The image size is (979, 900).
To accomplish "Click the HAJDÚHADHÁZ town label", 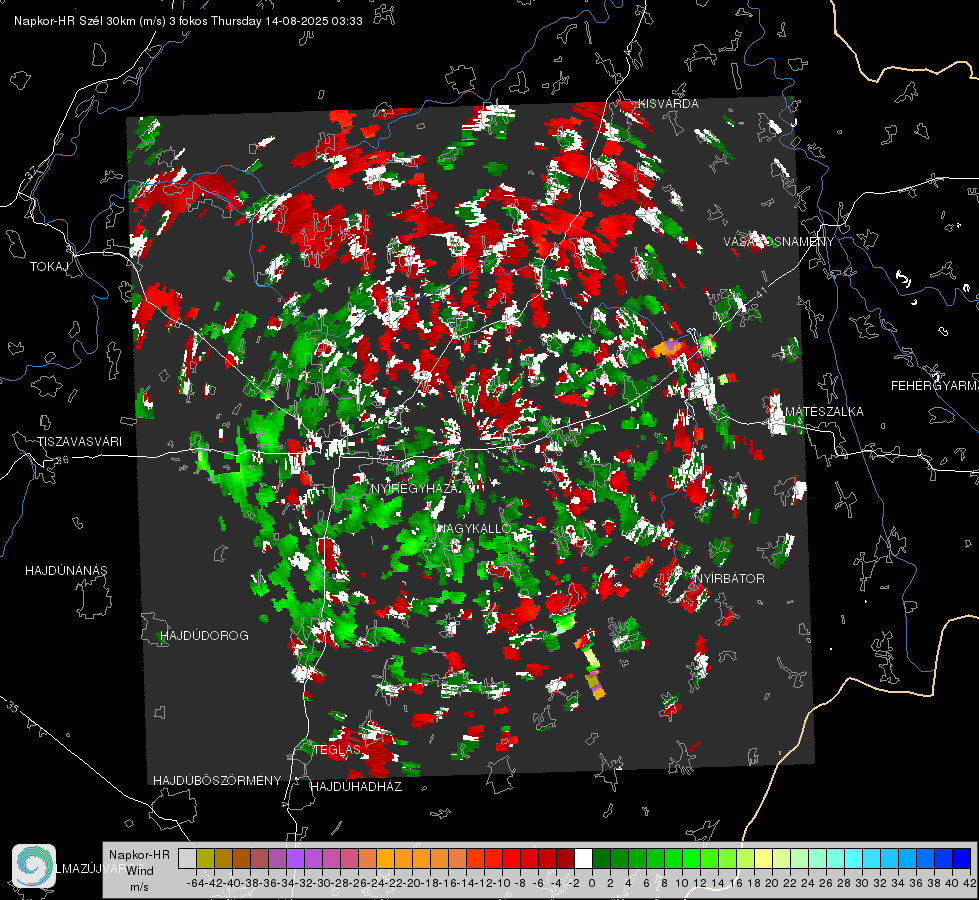I will [x=356, y=786].
